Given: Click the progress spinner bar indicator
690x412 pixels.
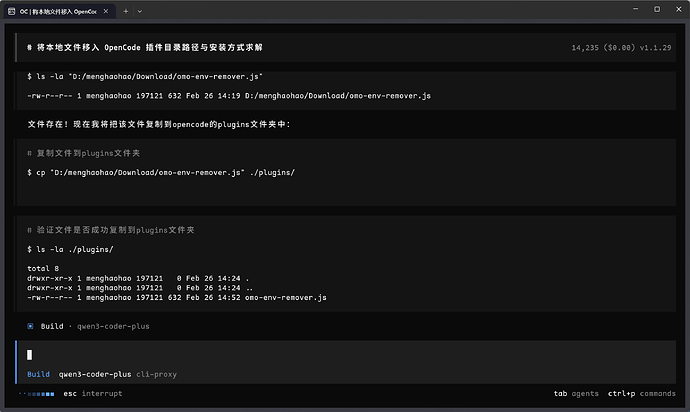Looking at the screenshot, I should click(x=37, y=394).
